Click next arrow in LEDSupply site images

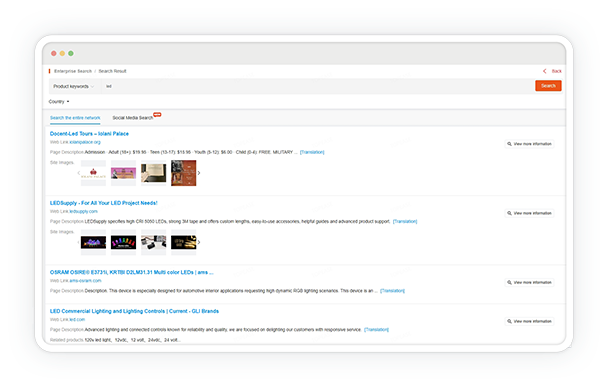[x=199, y=242]
